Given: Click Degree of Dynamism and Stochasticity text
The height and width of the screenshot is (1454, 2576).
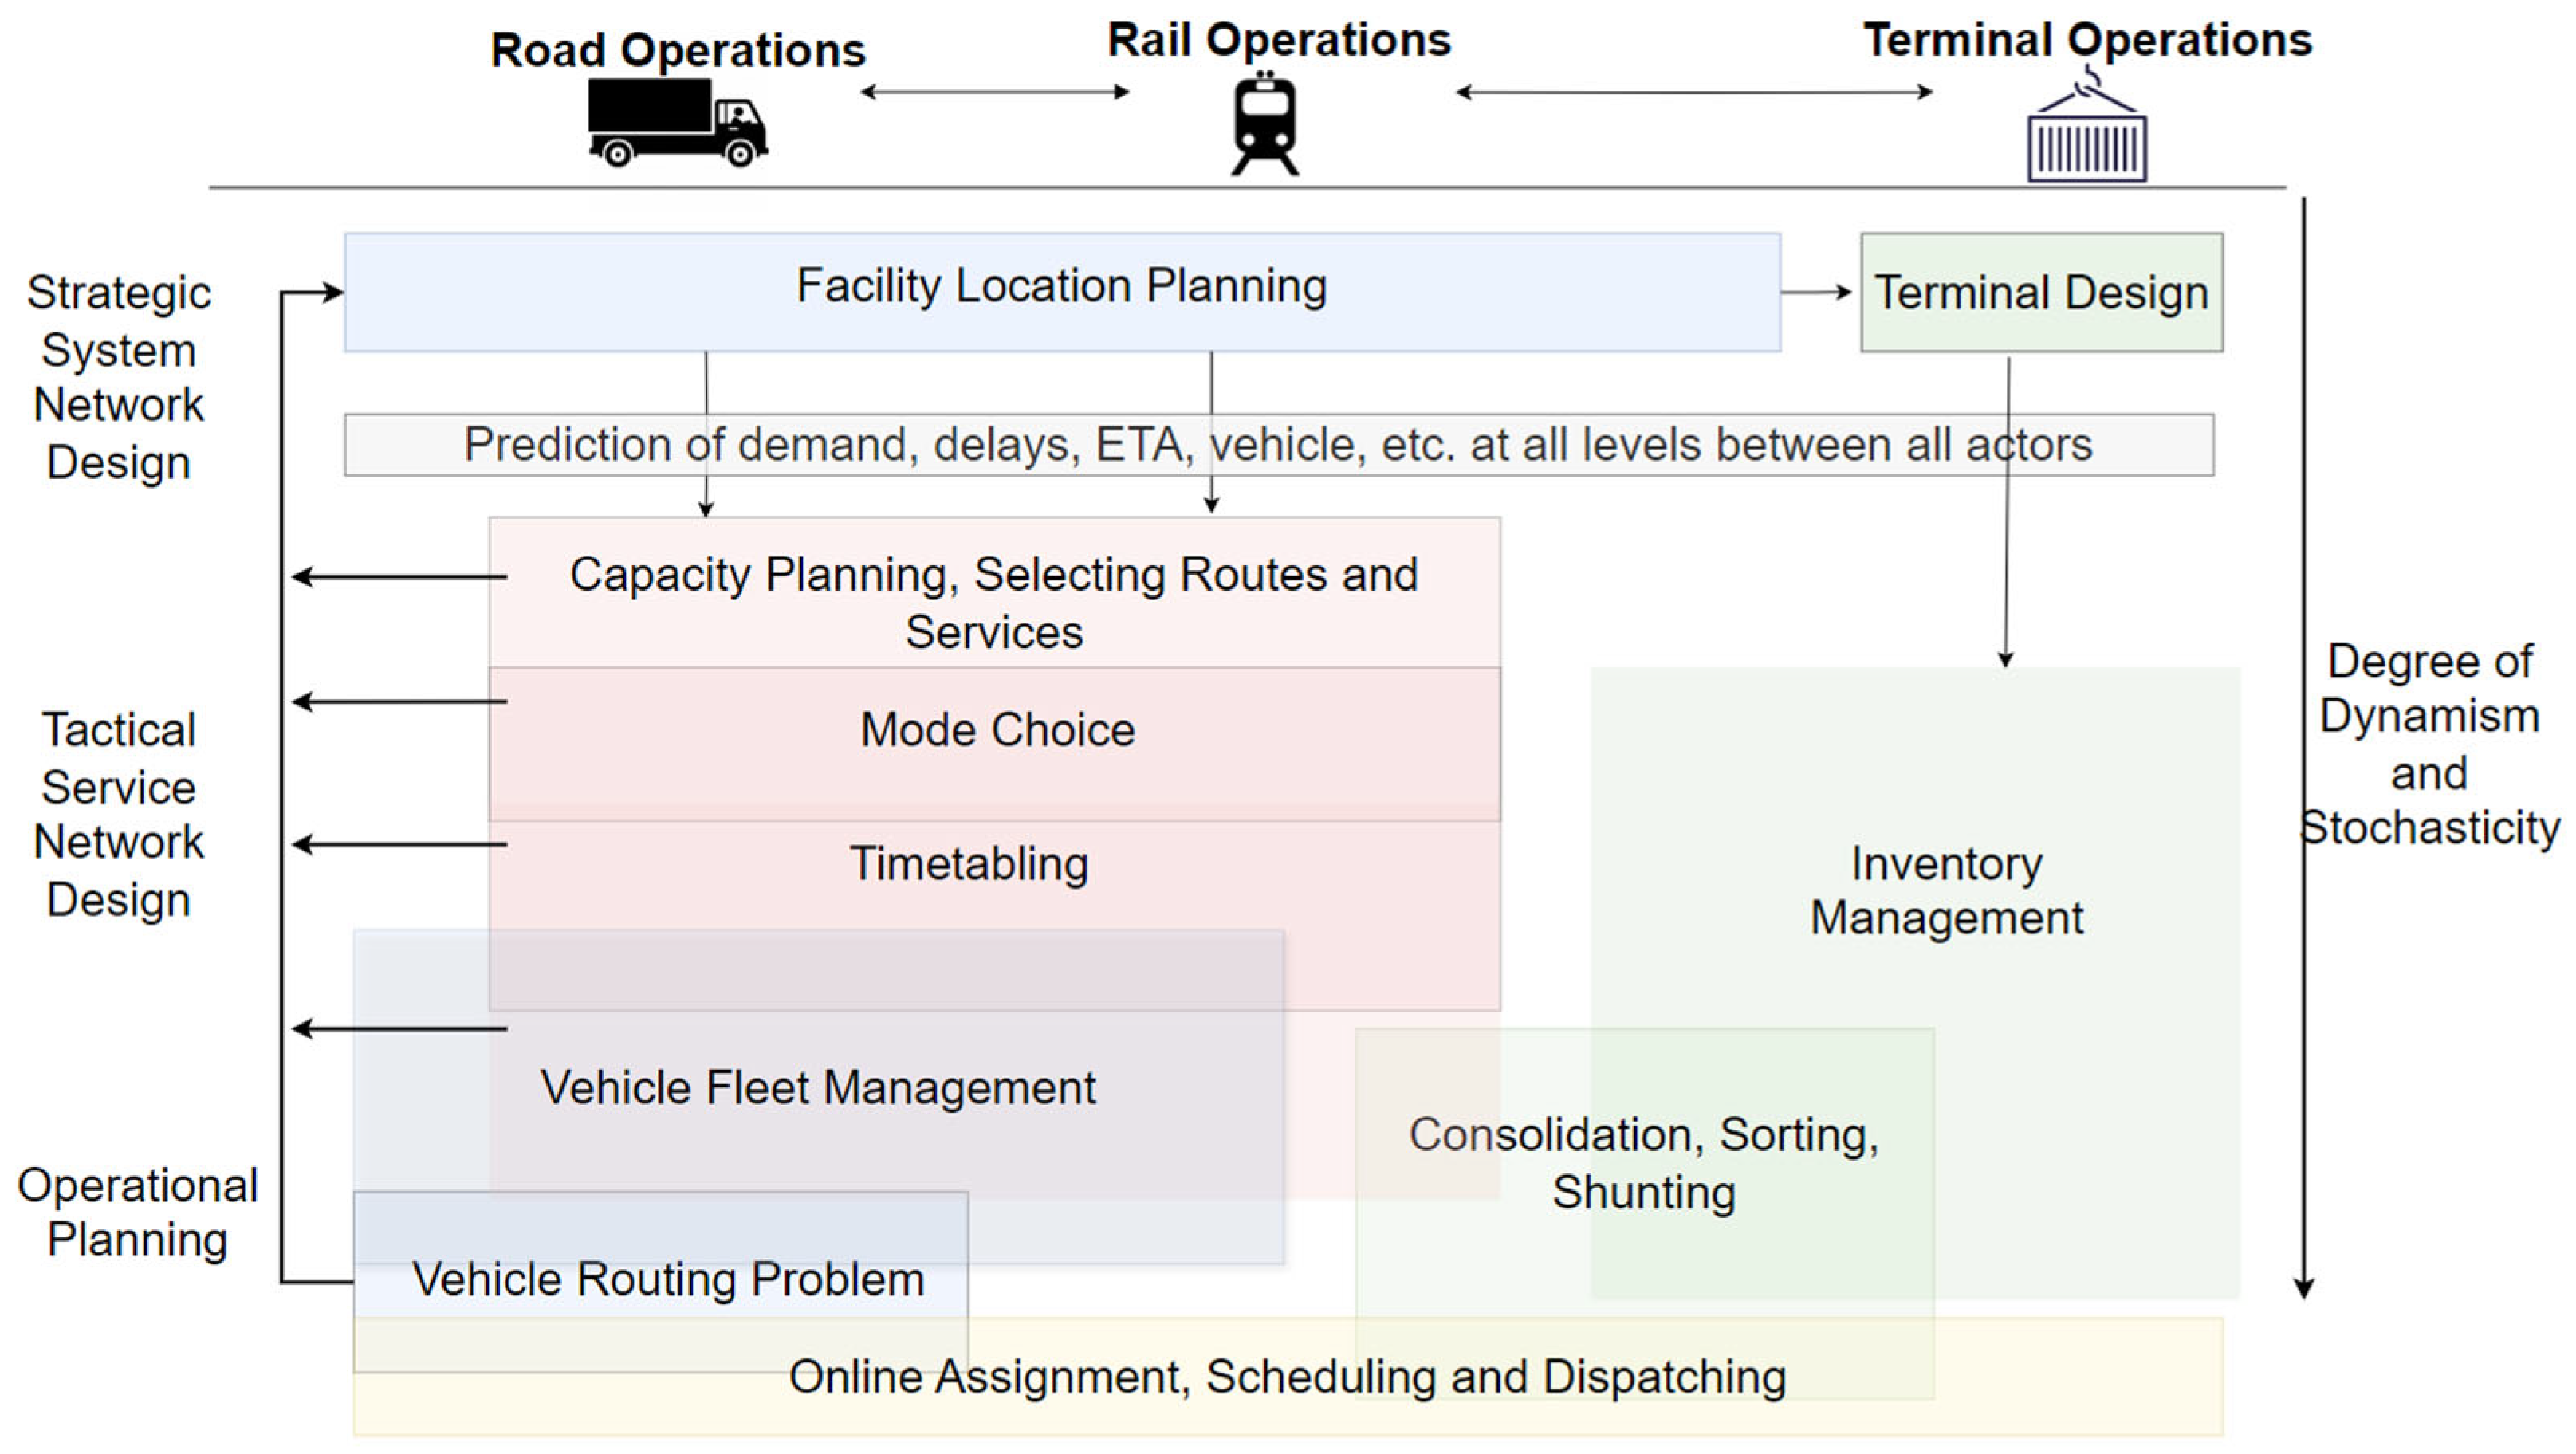Looking at the screenshot, I should [x=2429, y=744].
